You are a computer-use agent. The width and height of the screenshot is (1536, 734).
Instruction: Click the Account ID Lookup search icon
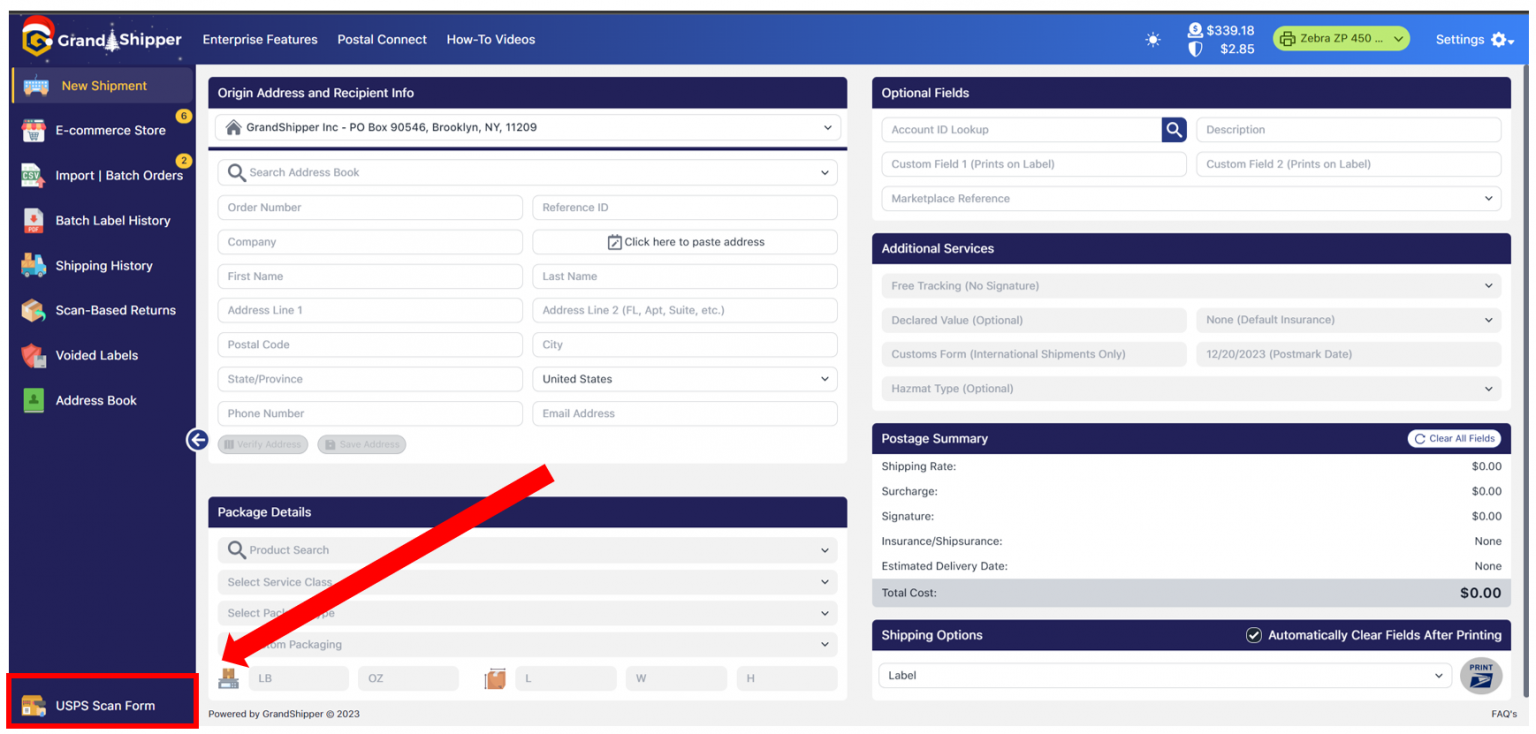[1173, 130]
